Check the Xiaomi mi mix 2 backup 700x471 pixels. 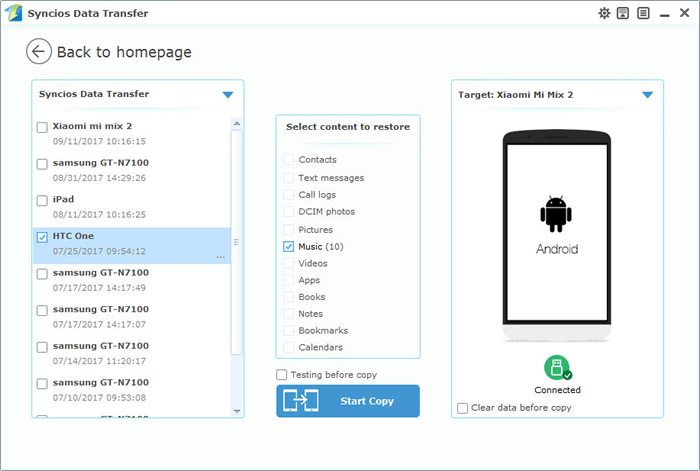tap(42, 127)
